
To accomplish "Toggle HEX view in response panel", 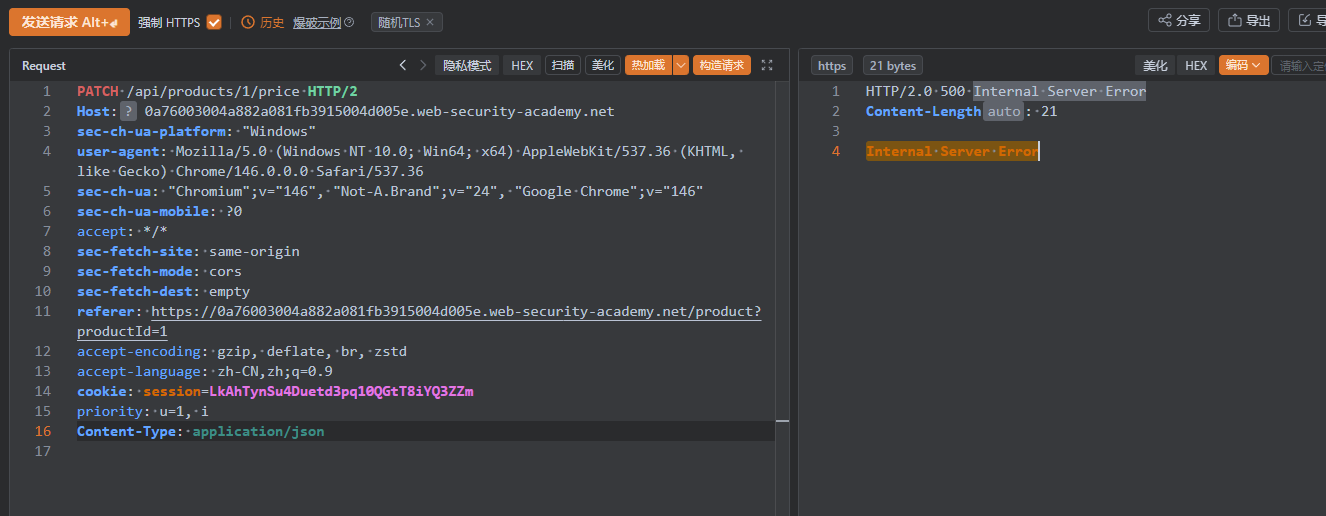I will tap(1196, 65).
